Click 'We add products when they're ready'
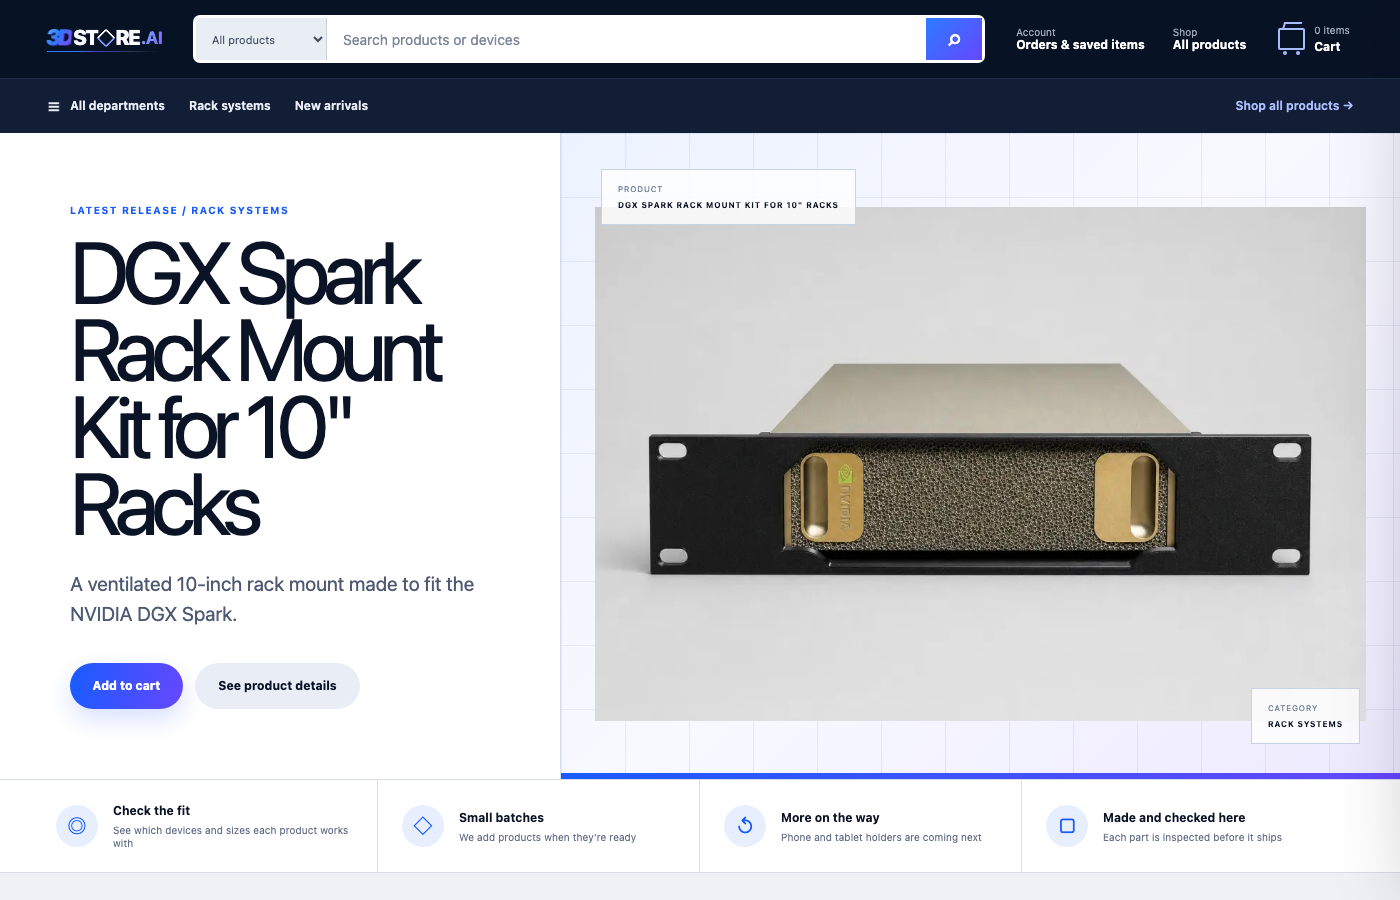The height and width of the screenshot is (900, 1400). pos(547,838)
